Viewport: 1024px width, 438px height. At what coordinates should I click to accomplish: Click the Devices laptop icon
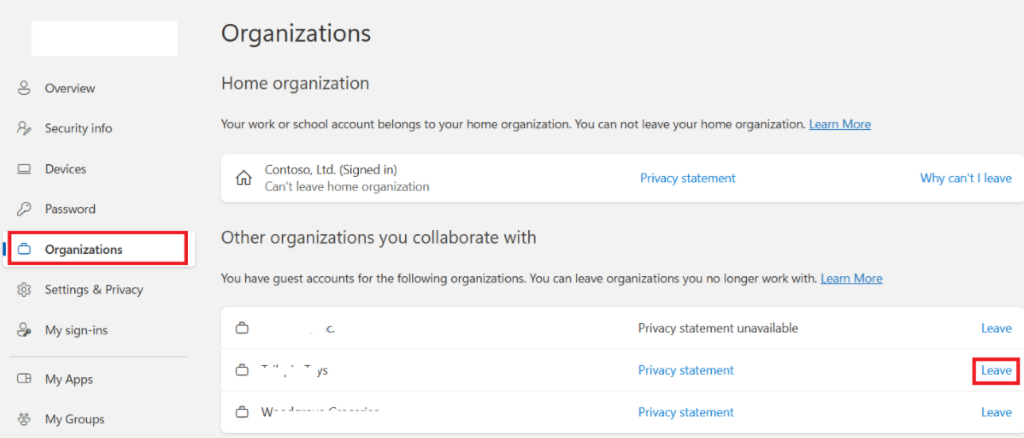coord(24,169)
